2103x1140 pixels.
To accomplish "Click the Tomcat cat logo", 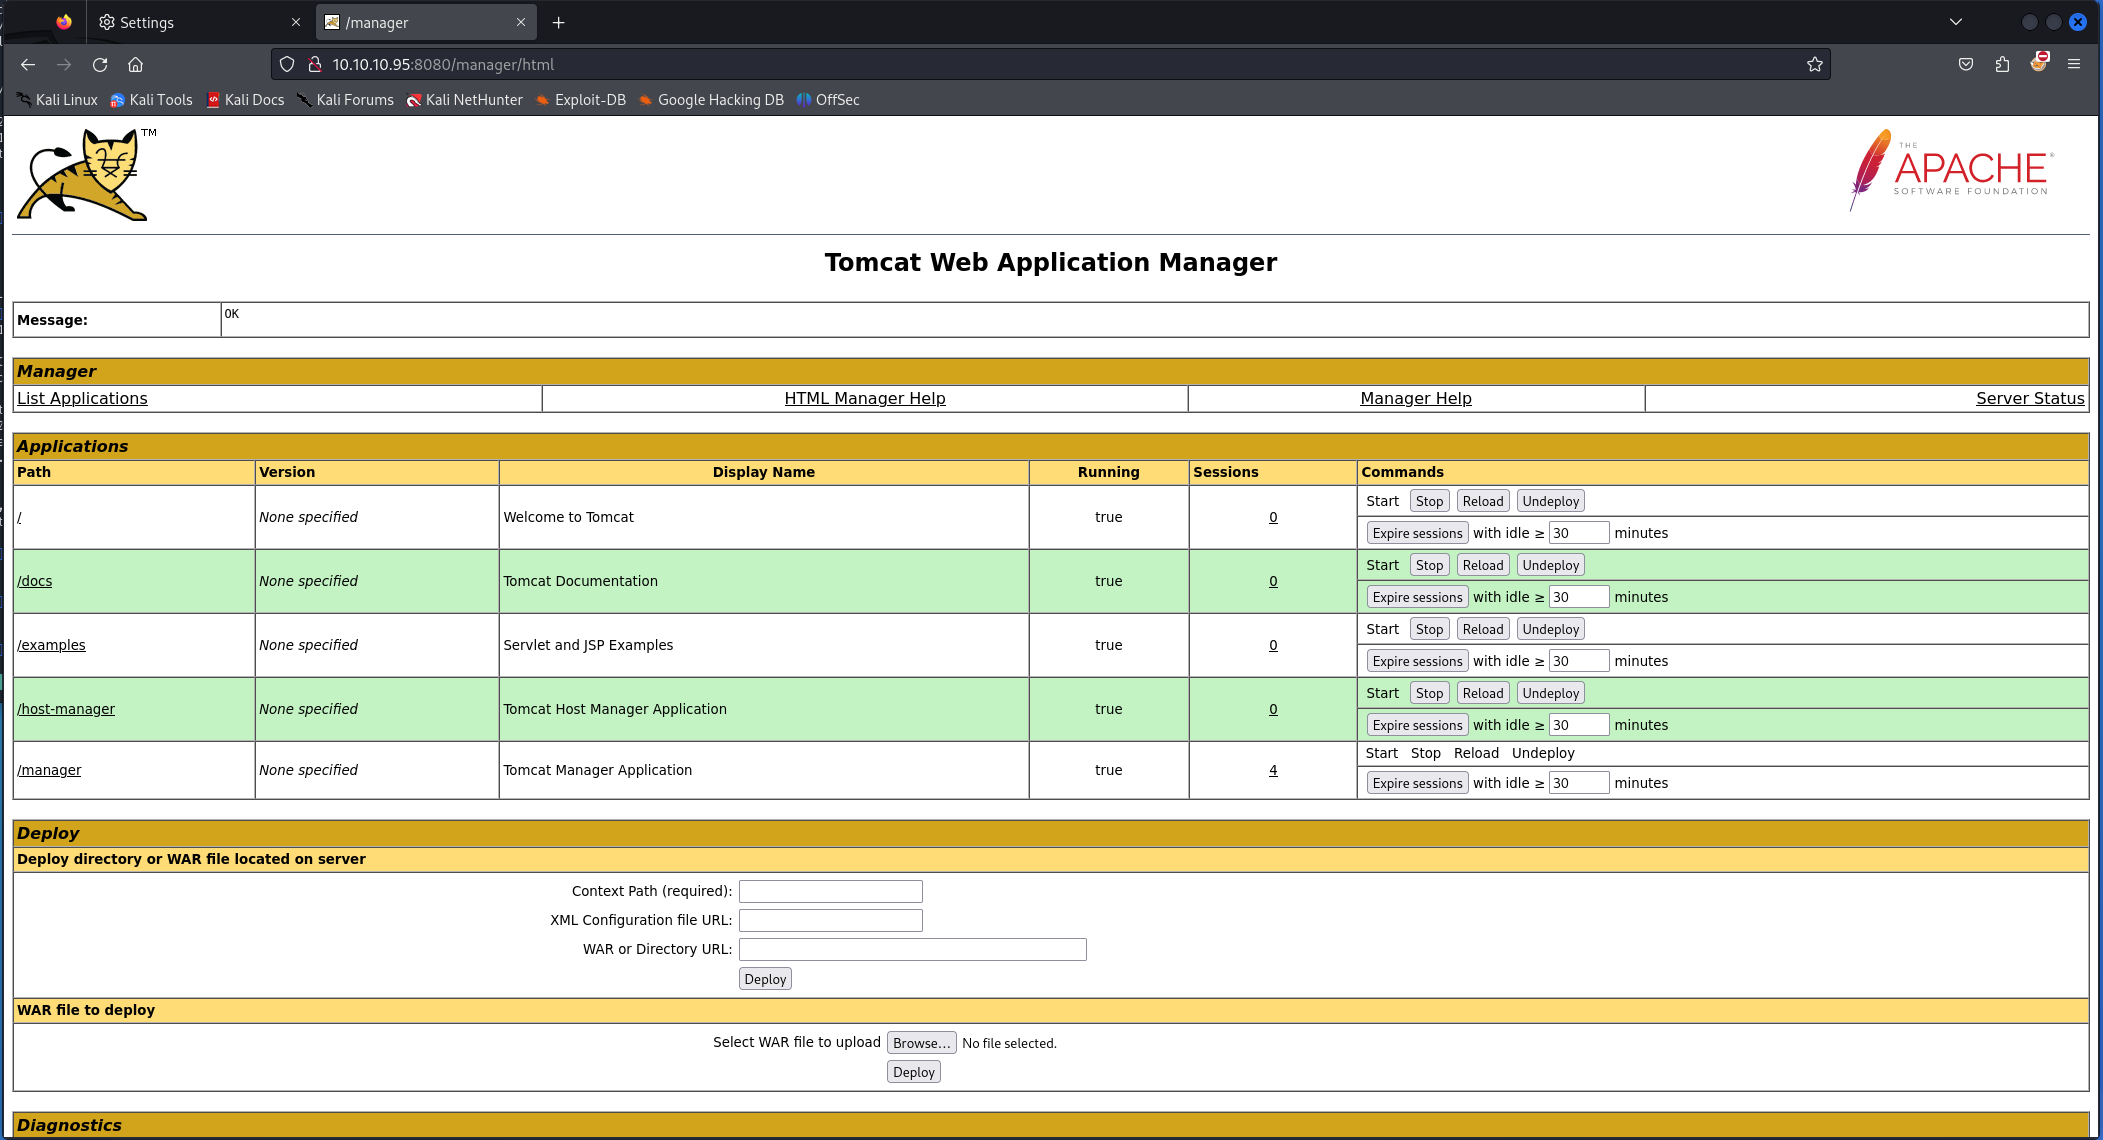I will [x=87, y=175].
